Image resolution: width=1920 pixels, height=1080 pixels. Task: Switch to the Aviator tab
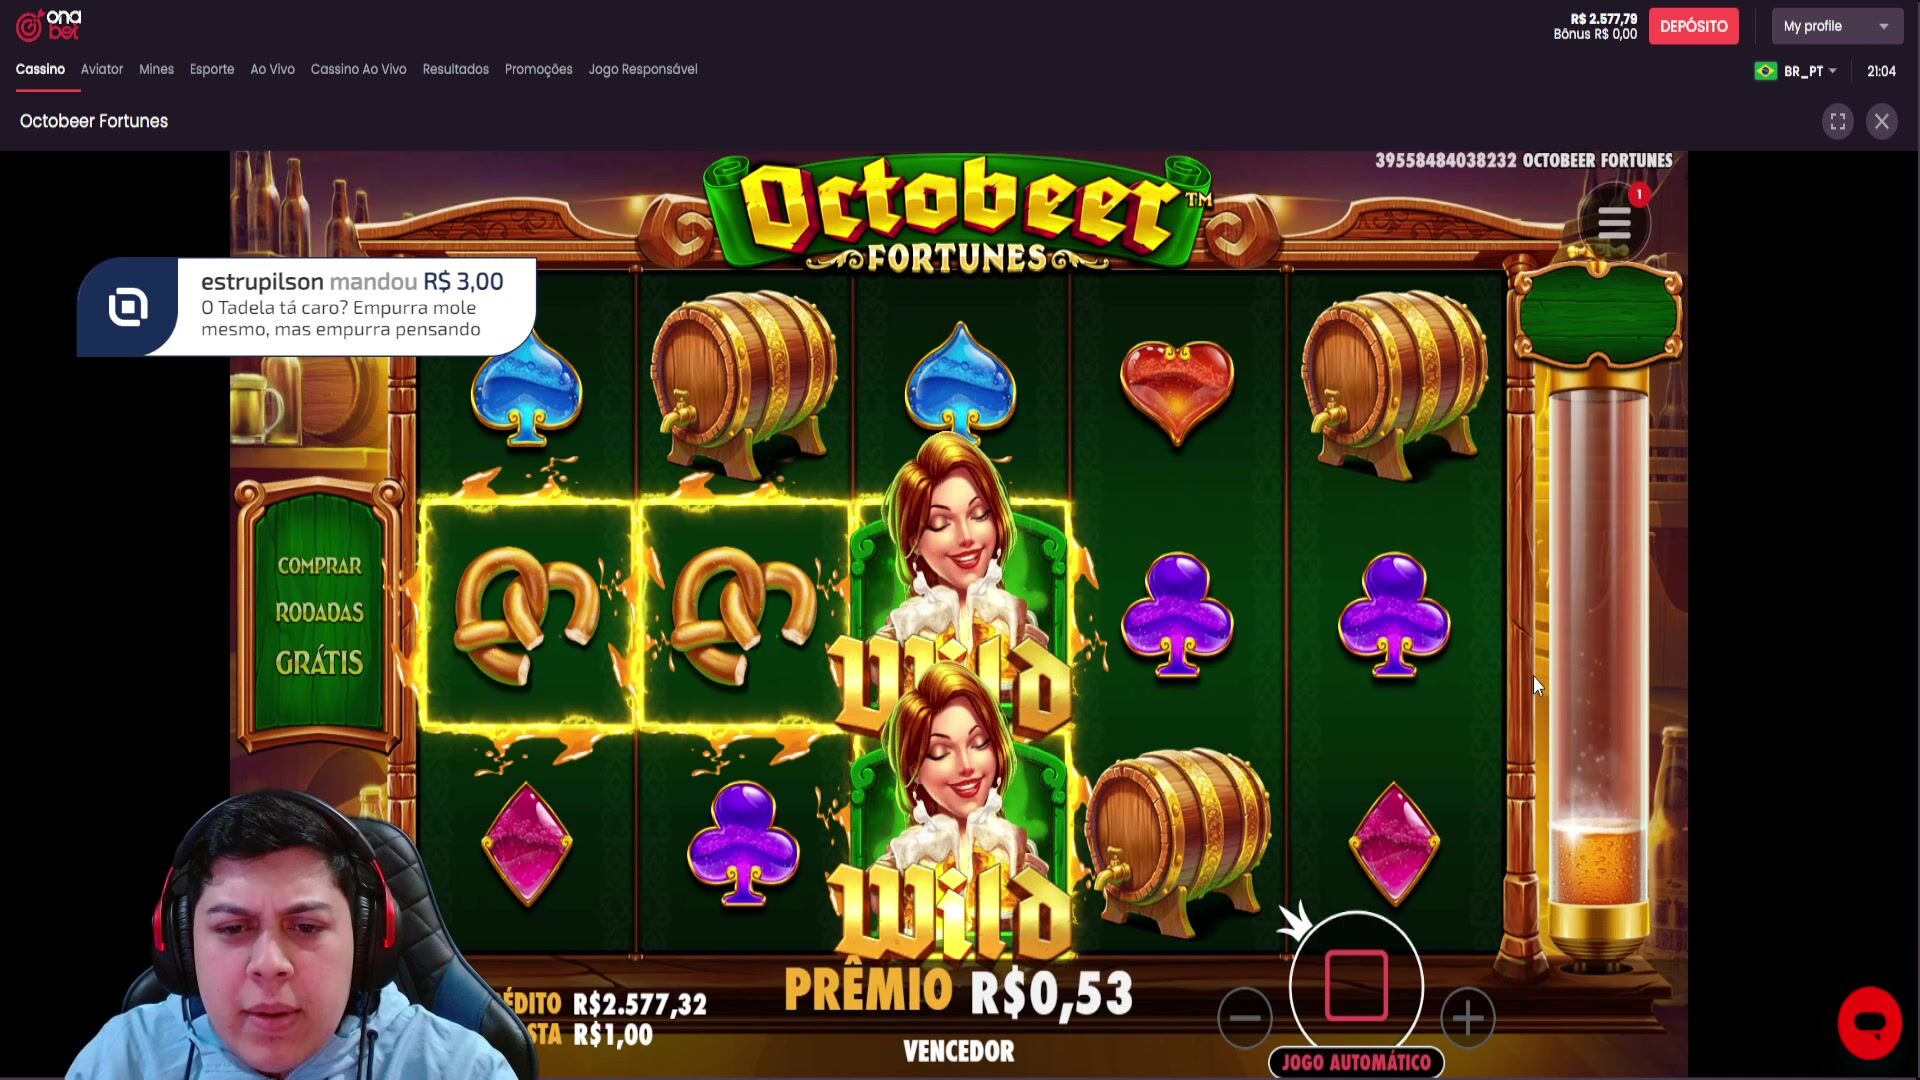(x=102, y=69)
